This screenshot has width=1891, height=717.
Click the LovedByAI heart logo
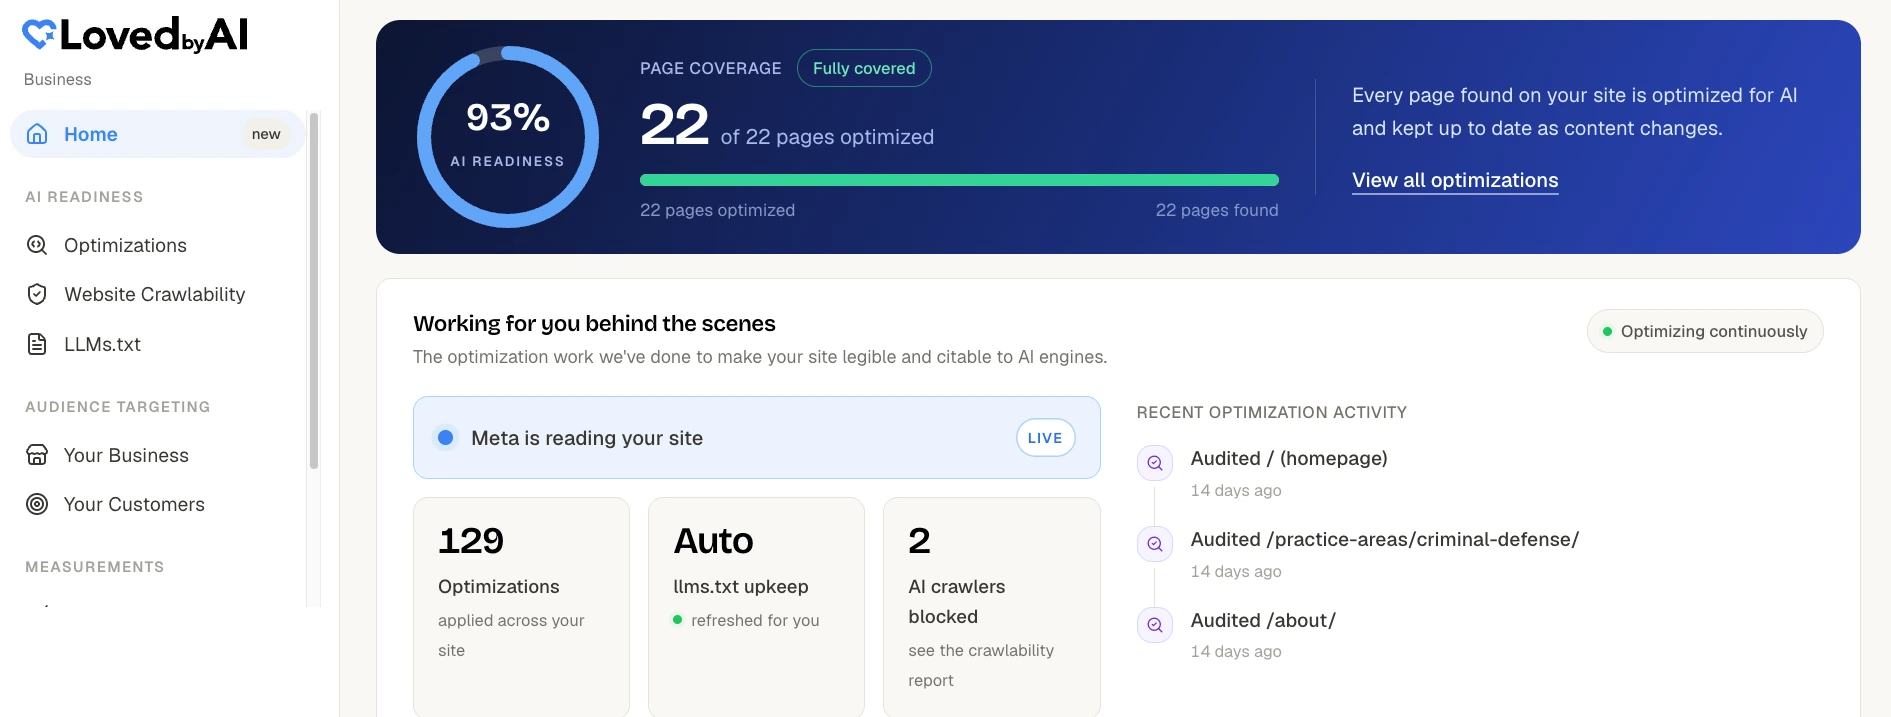39,35
